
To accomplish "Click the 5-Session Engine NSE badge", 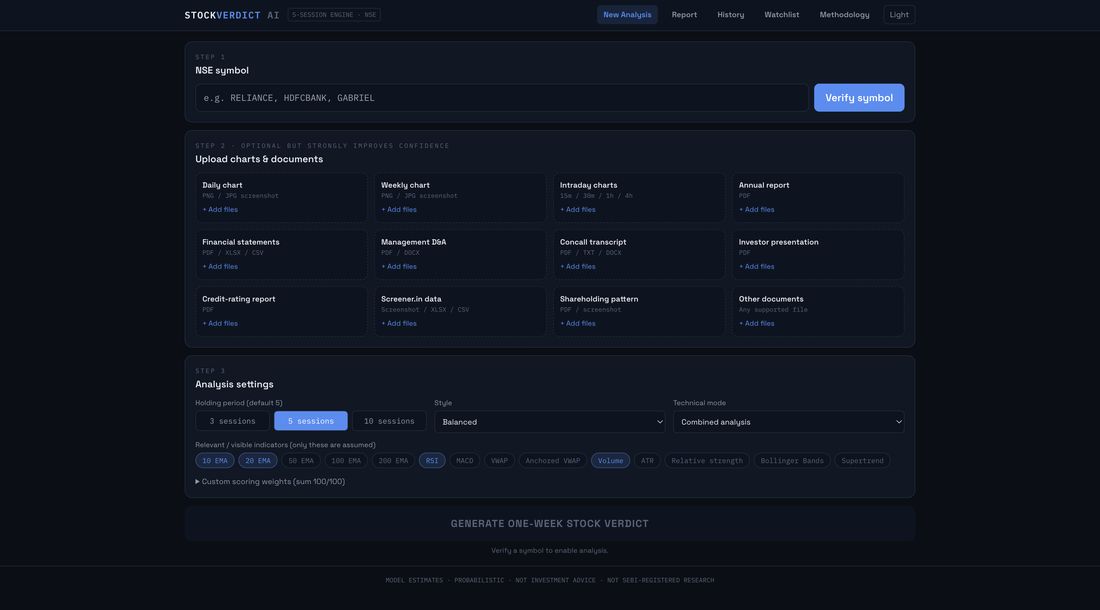I will point(334,15).
